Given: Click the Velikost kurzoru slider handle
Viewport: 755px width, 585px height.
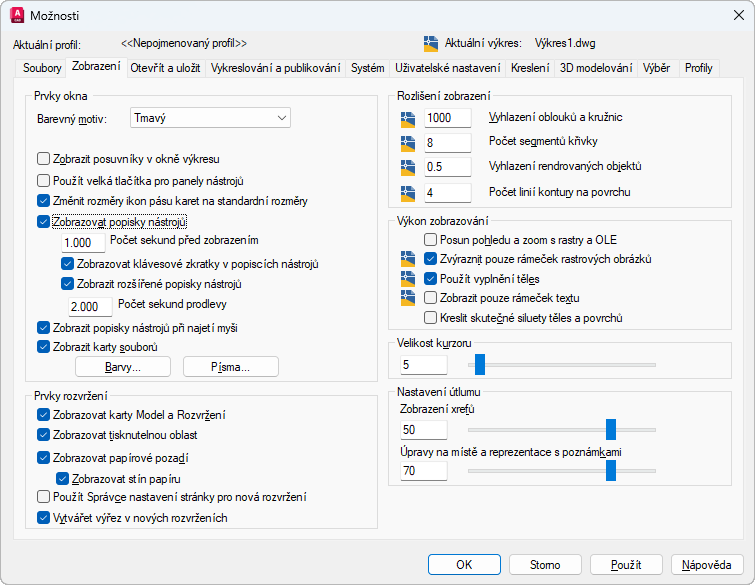Looking at the screenshot, I should (x=480, y=364).
